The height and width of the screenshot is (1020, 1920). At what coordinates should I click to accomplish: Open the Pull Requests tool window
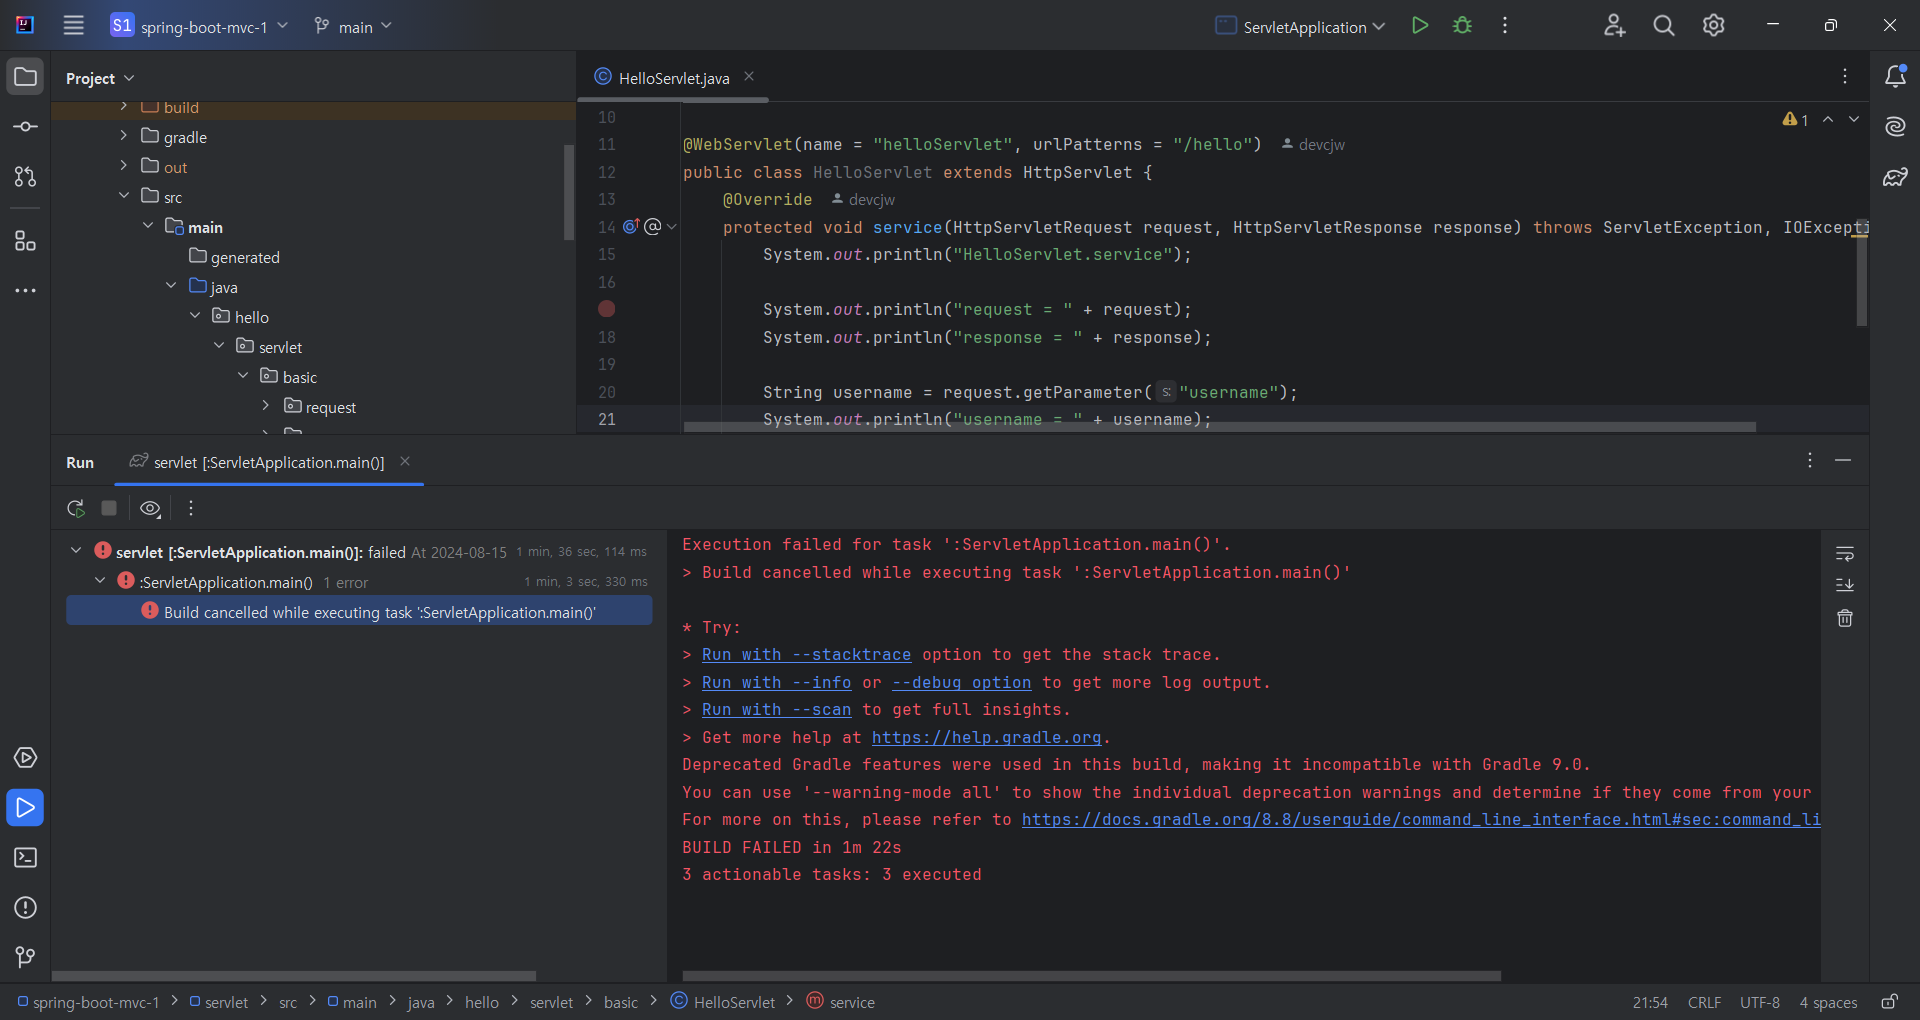coord(25,177)
